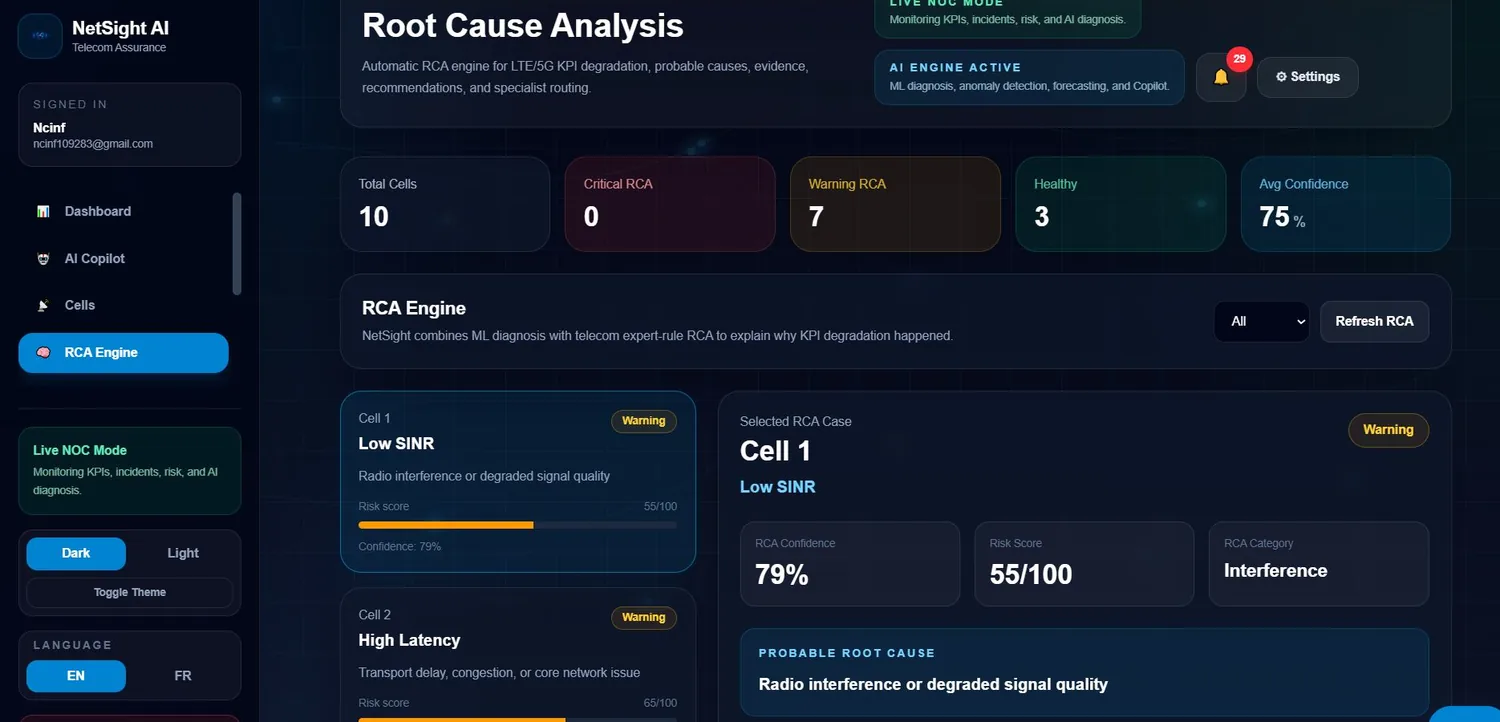Click the Critical RCA stat card
Viewport: 1500px width, 722px height.
coord(670,204)
